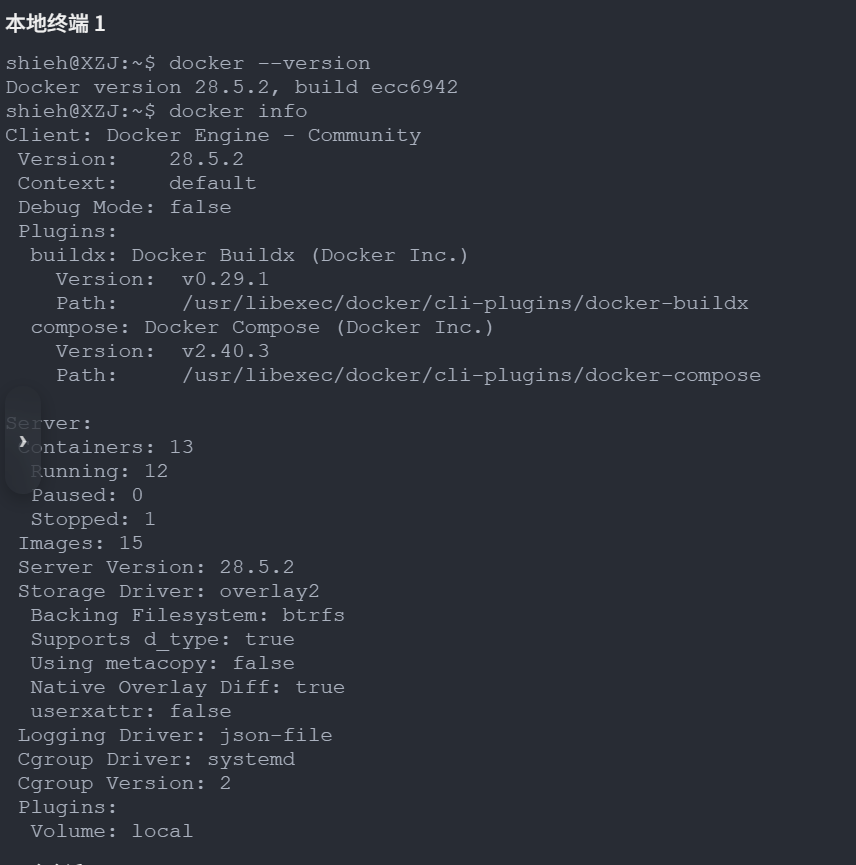Click the Storage Driver: overlay2 line
Image resolution: width=856 pixels, height=865 pixels.
[x=168, y=591]
